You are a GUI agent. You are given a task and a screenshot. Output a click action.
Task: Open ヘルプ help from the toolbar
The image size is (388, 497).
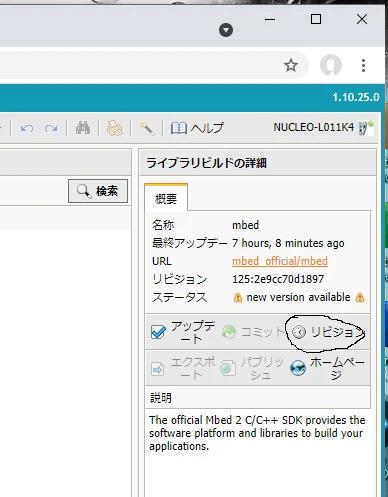pos(197,128)
